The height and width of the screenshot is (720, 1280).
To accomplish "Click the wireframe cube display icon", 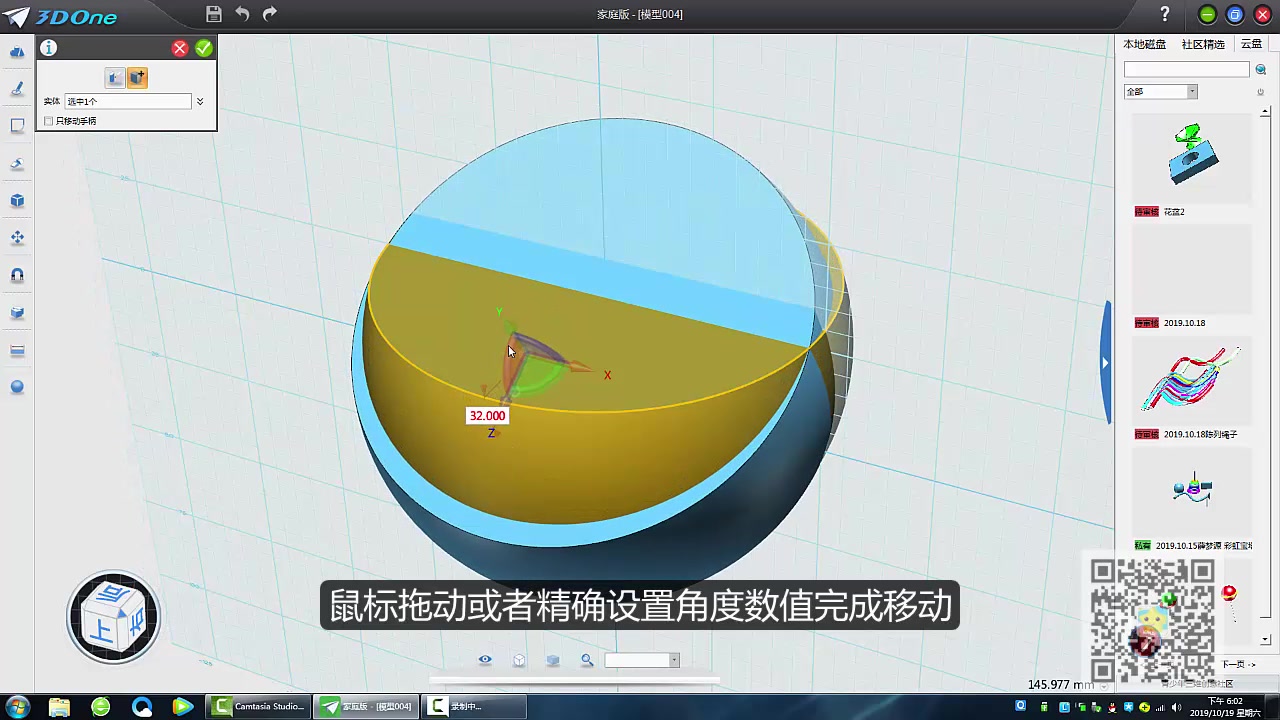I will [519, 660].
